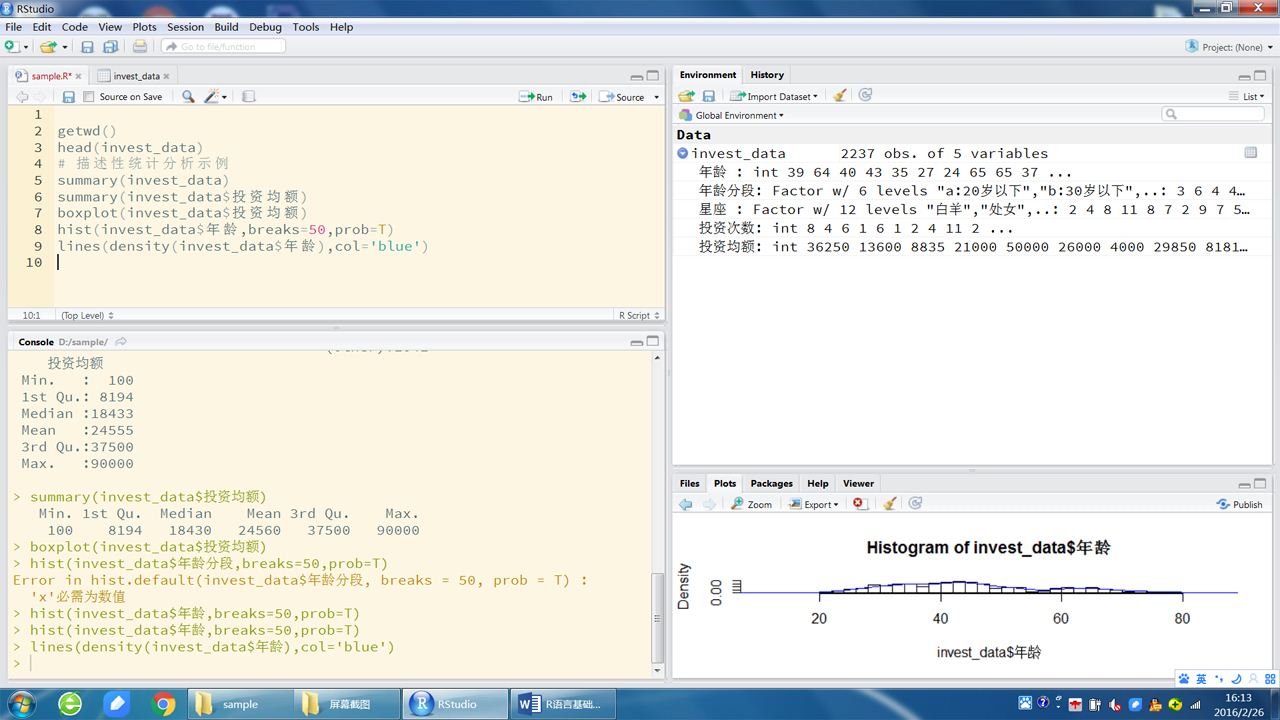Viewport: 1280px width, 720px height.
Task: Click the Print icon in main toolbar
Action: (140, 47)
